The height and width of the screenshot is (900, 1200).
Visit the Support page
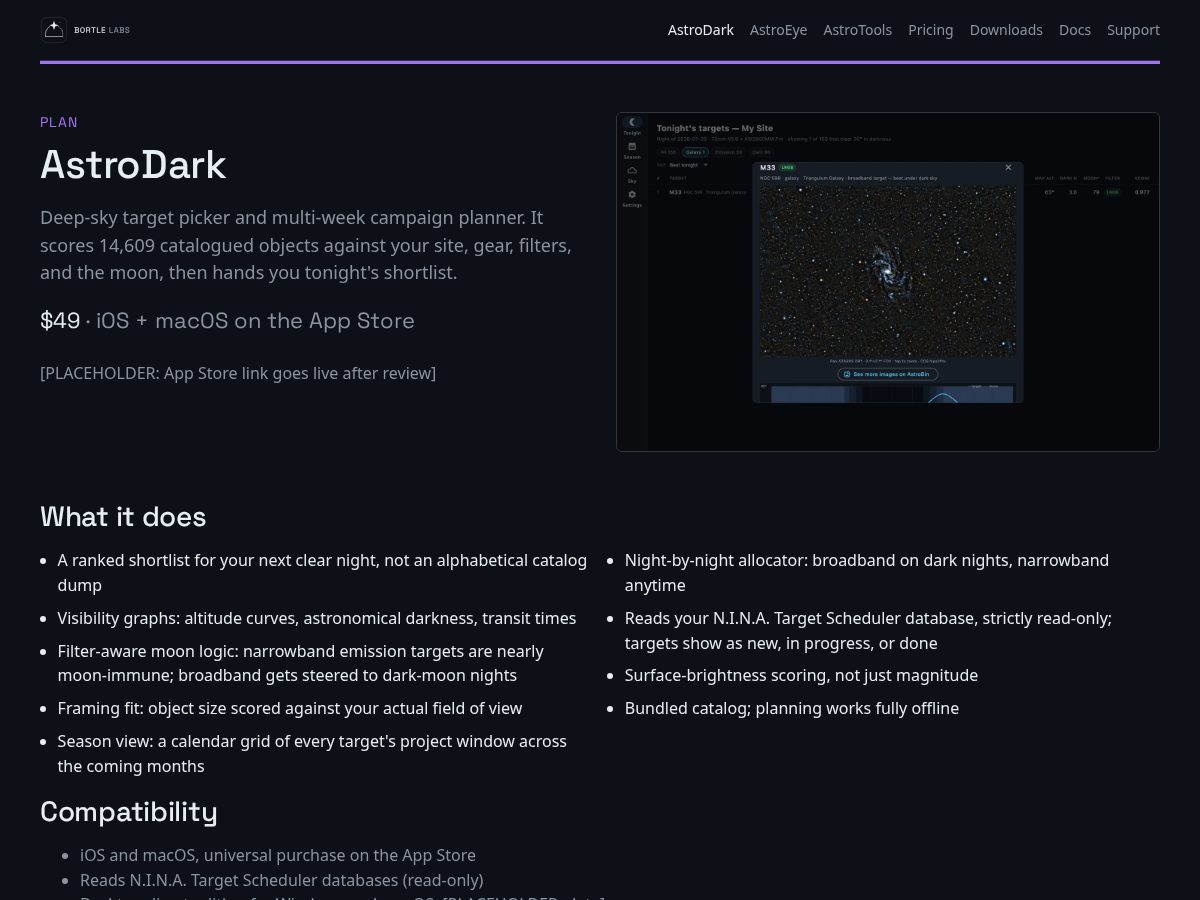click(x=1133, y=30)
